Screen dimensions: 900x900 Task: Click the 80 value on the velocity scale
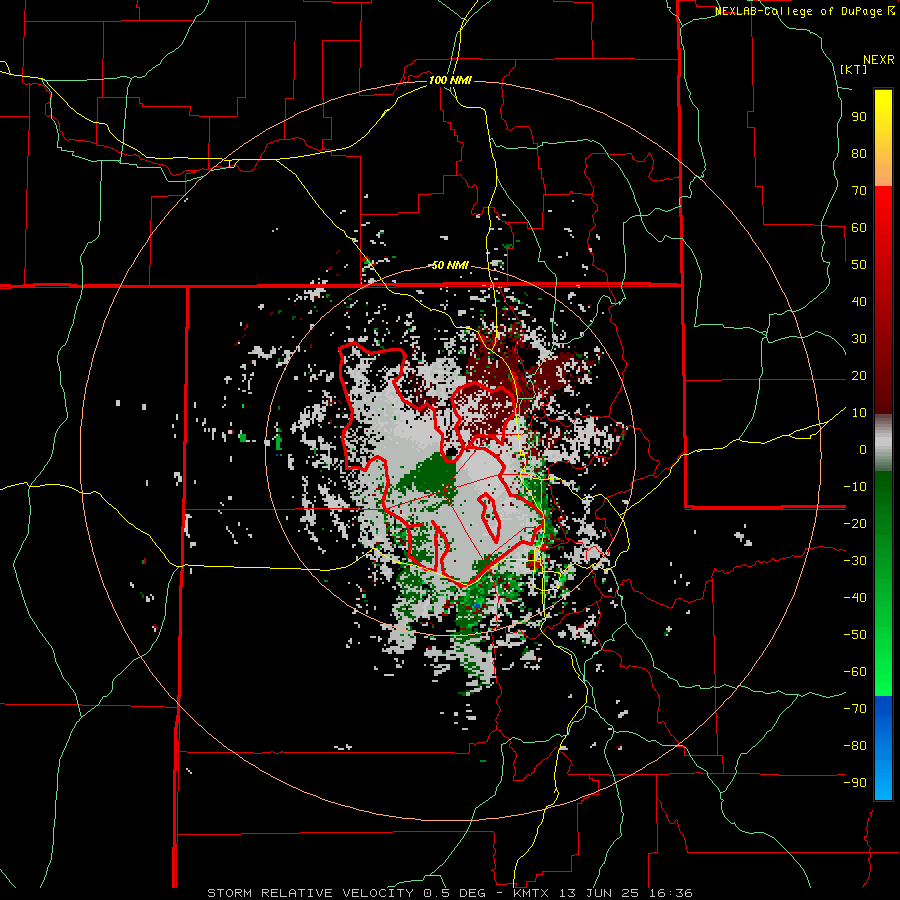point(859,154)
